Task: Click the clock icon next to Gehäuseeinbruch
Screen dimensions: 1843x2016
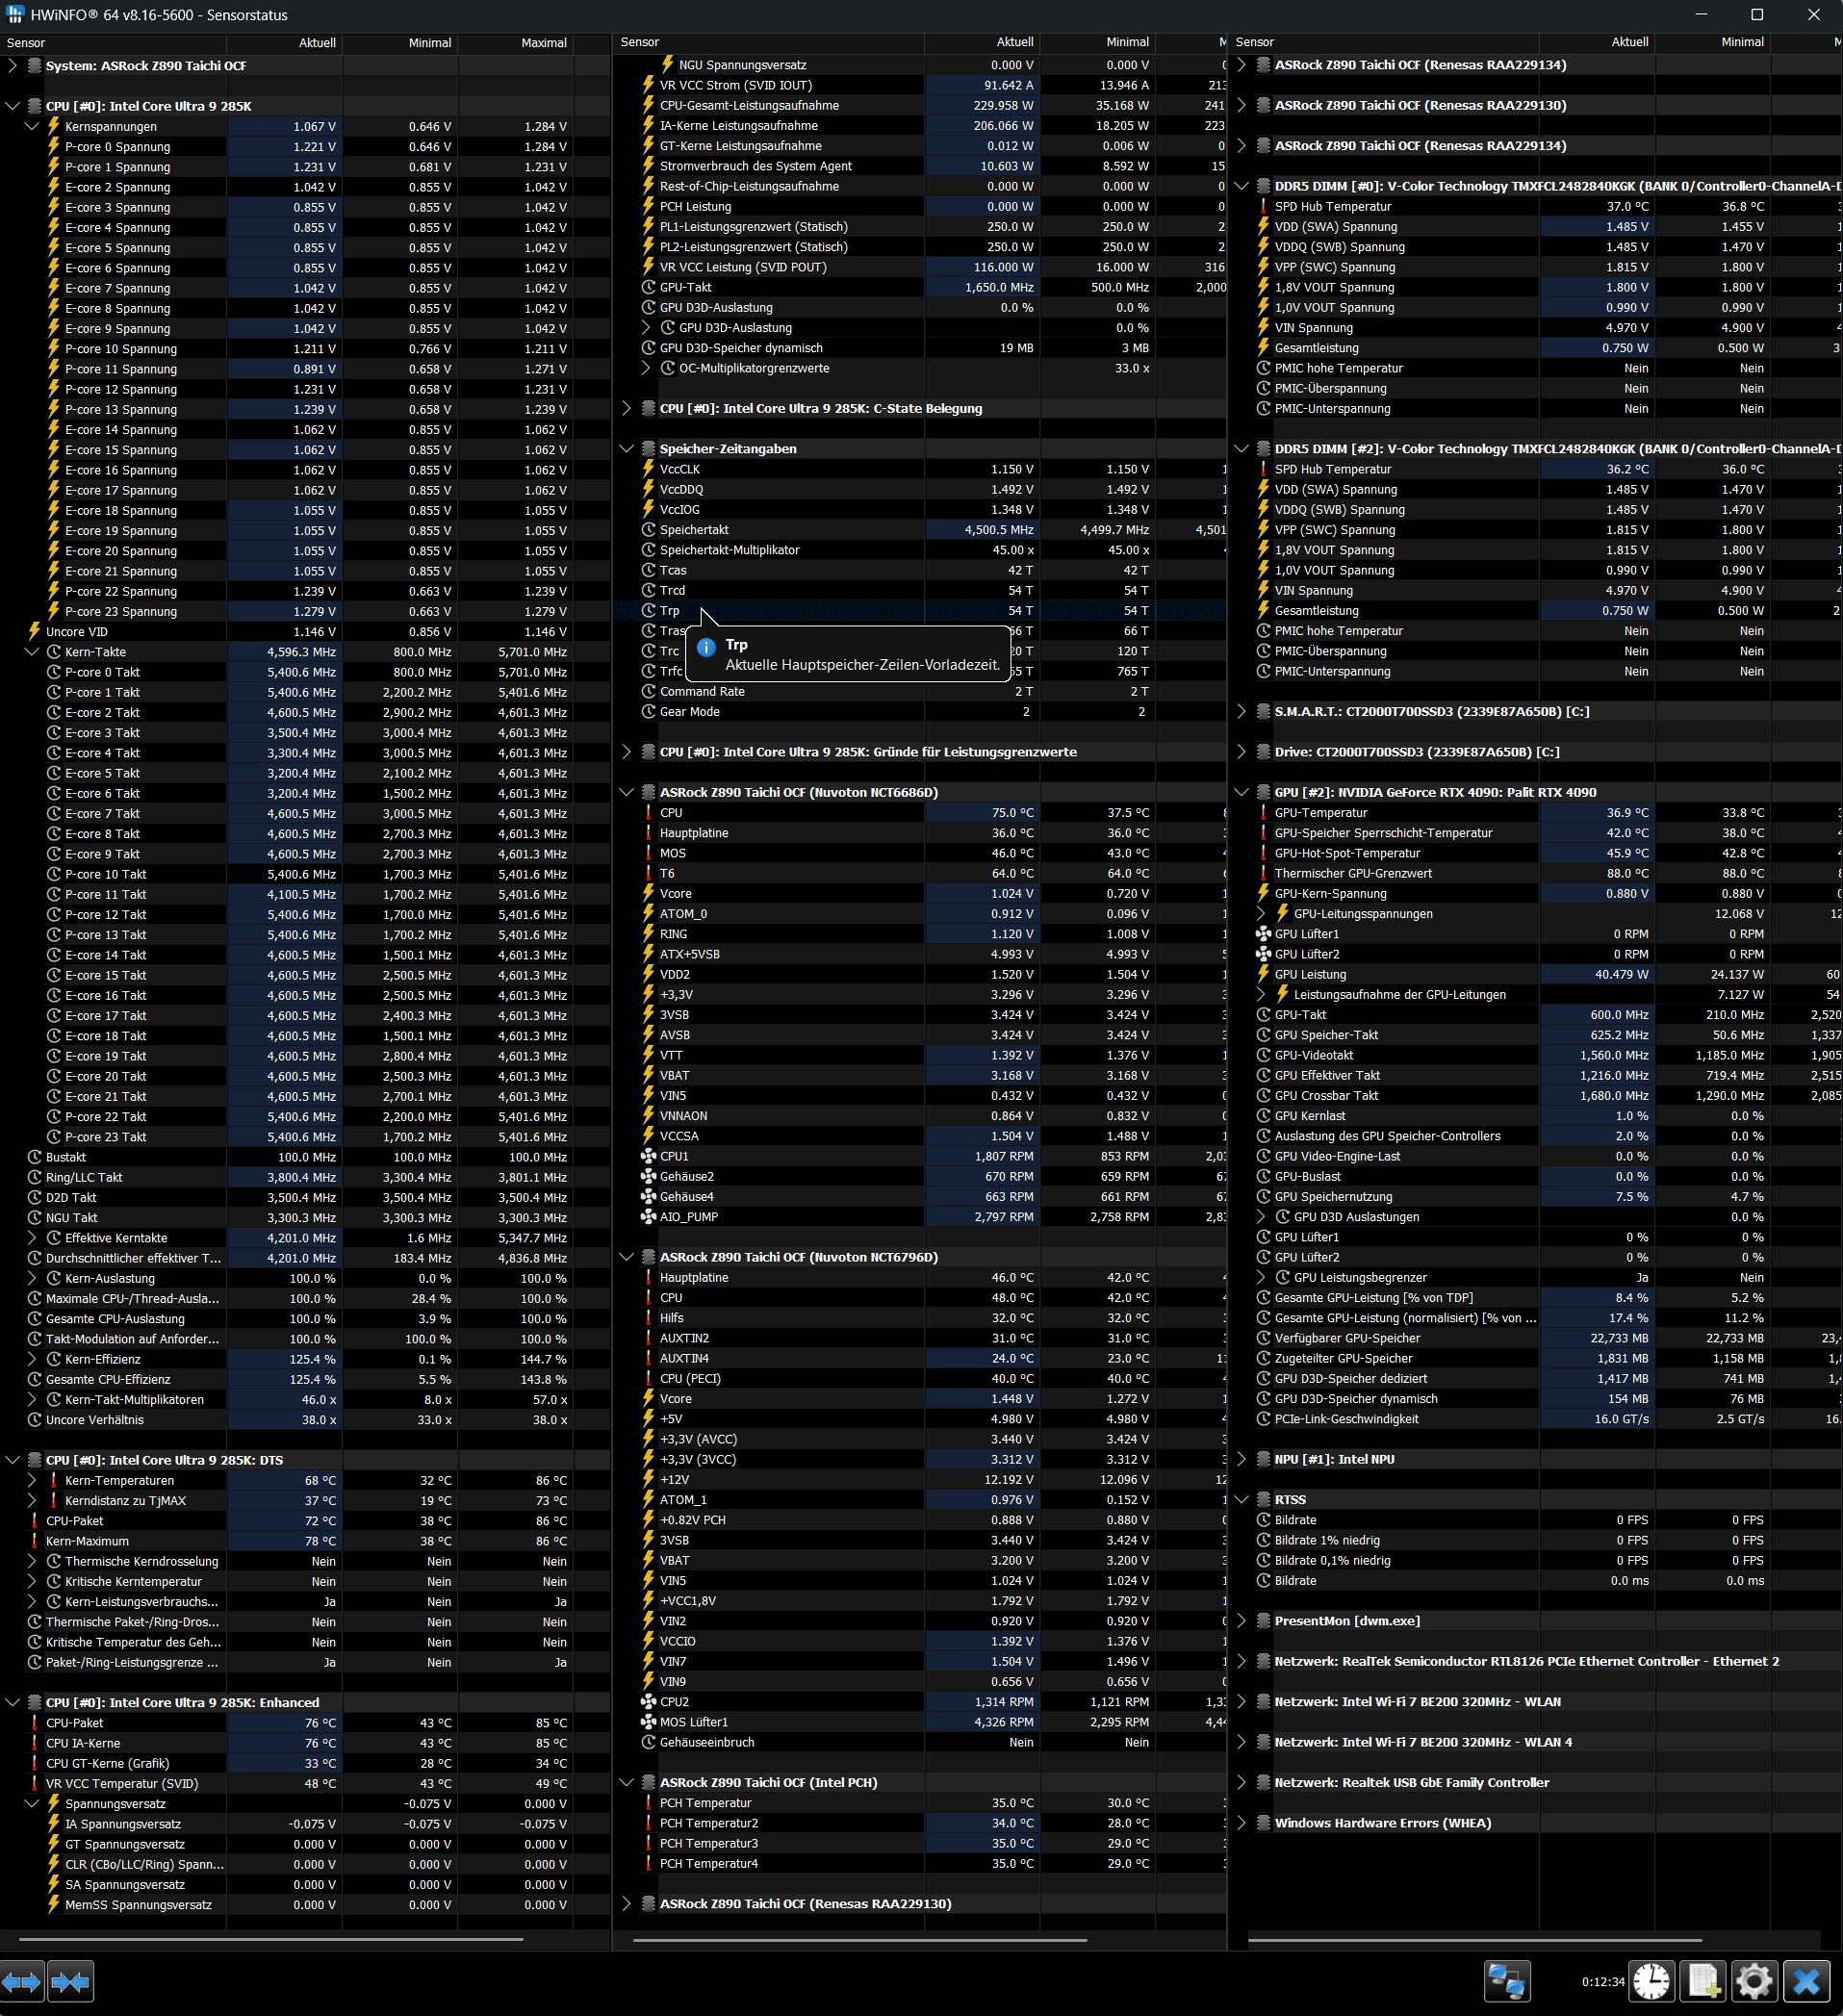Action: coord(648,1742)
